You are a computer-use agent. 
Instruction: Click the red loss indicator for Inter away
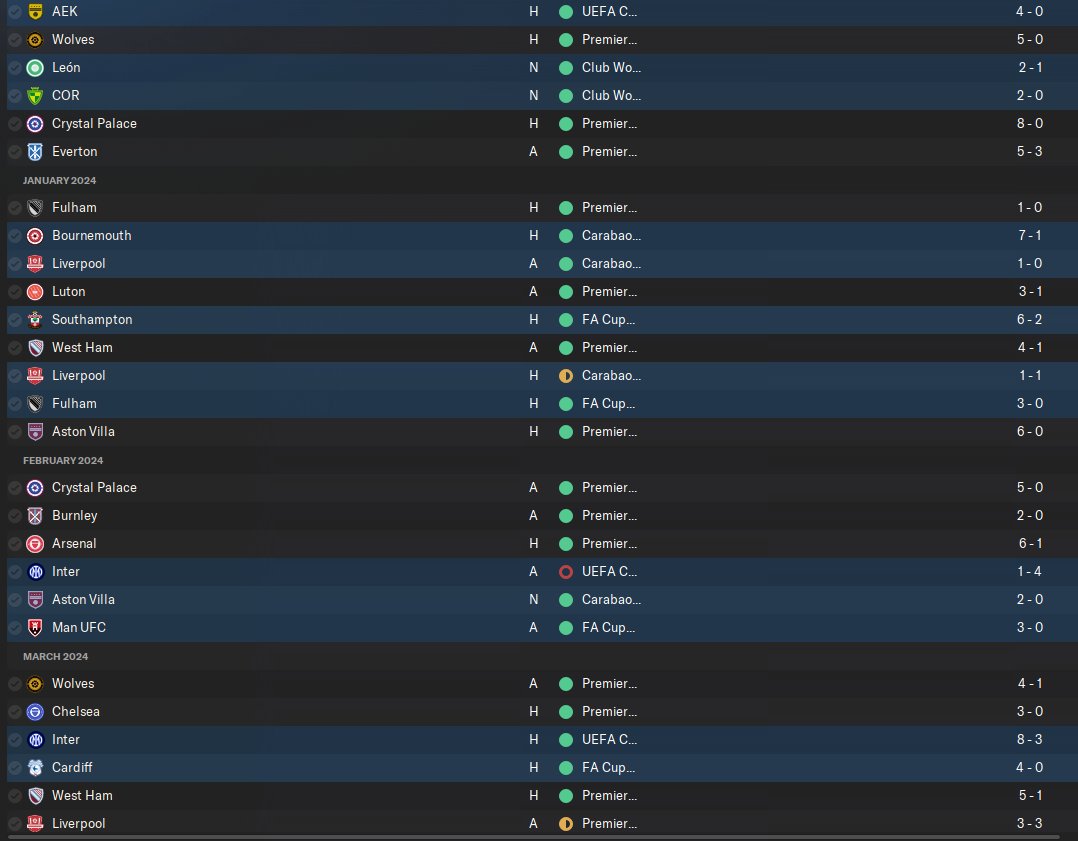coord(566,572)
